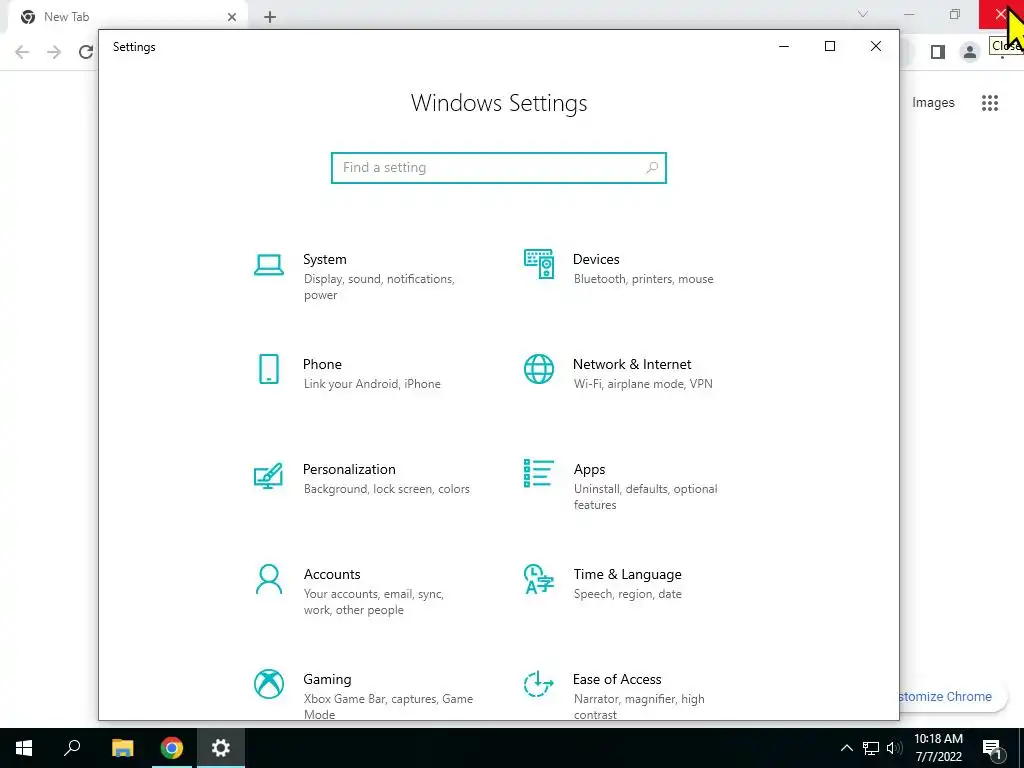The image size is (1024, 768).
Task: Click 'Wi-Fi, airplane mode, VPN' text
Action: [x=643, y=384]
